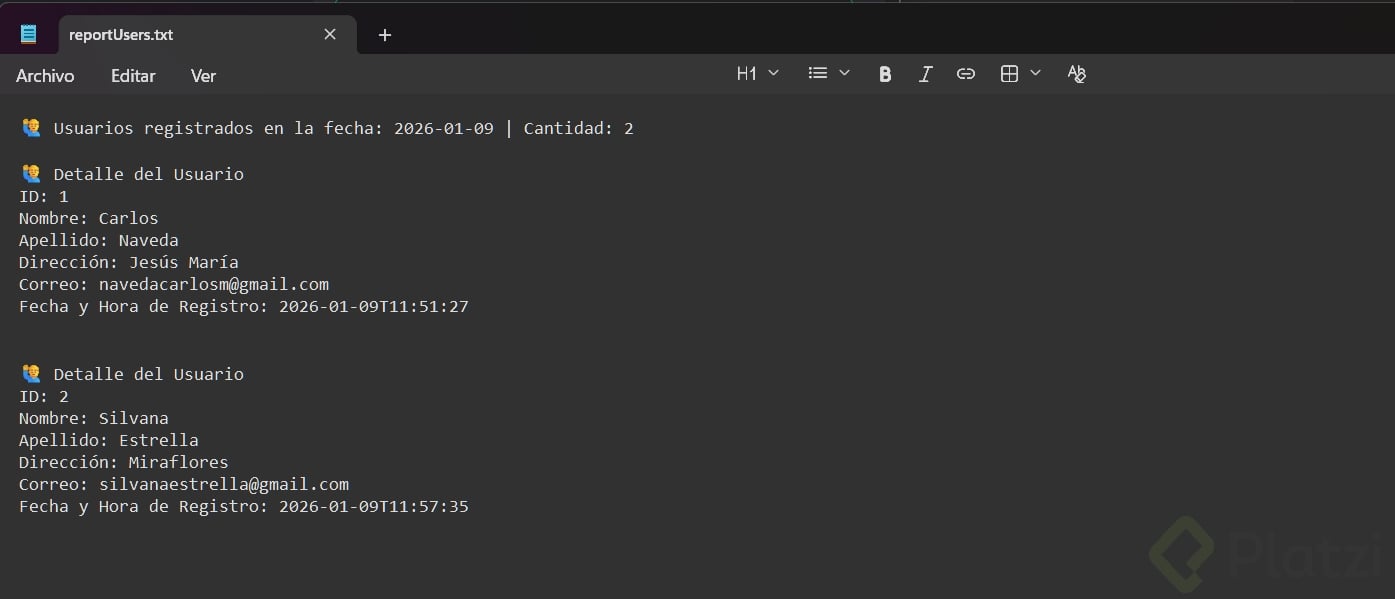Screen dimensions: 1395x599
Task: Click the bulleted list icon
Action: point(818,74)
